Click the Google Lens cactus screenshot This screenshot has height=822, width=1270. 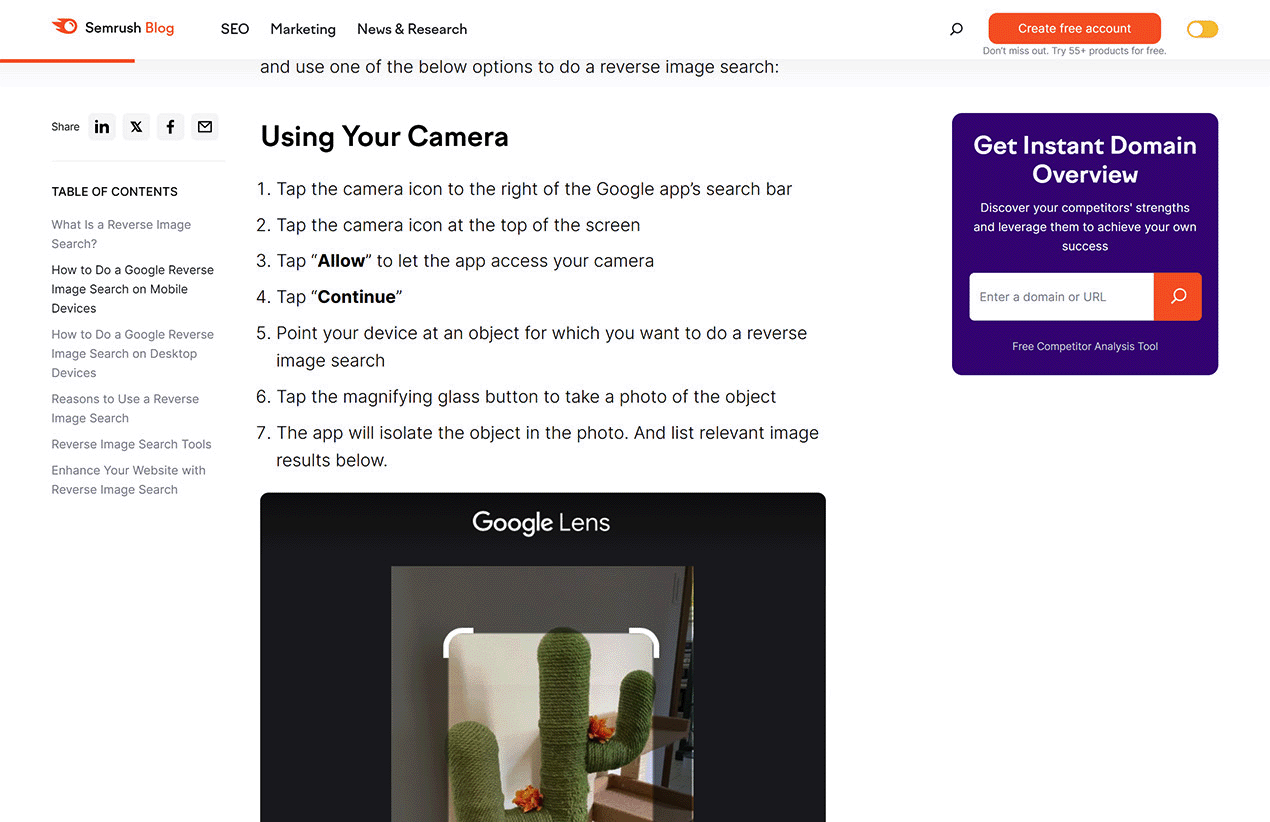(542, 658)
